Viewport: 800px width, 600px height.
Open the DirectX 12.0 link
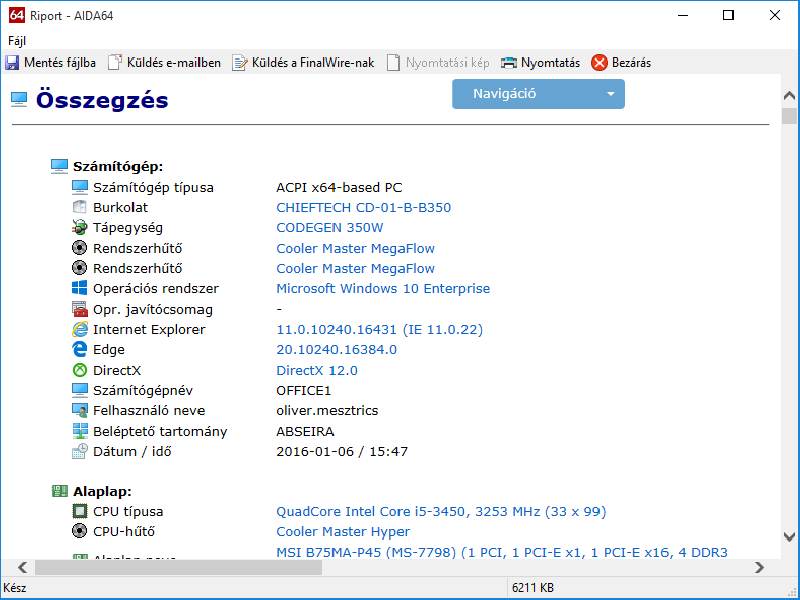tap(317, 370)
